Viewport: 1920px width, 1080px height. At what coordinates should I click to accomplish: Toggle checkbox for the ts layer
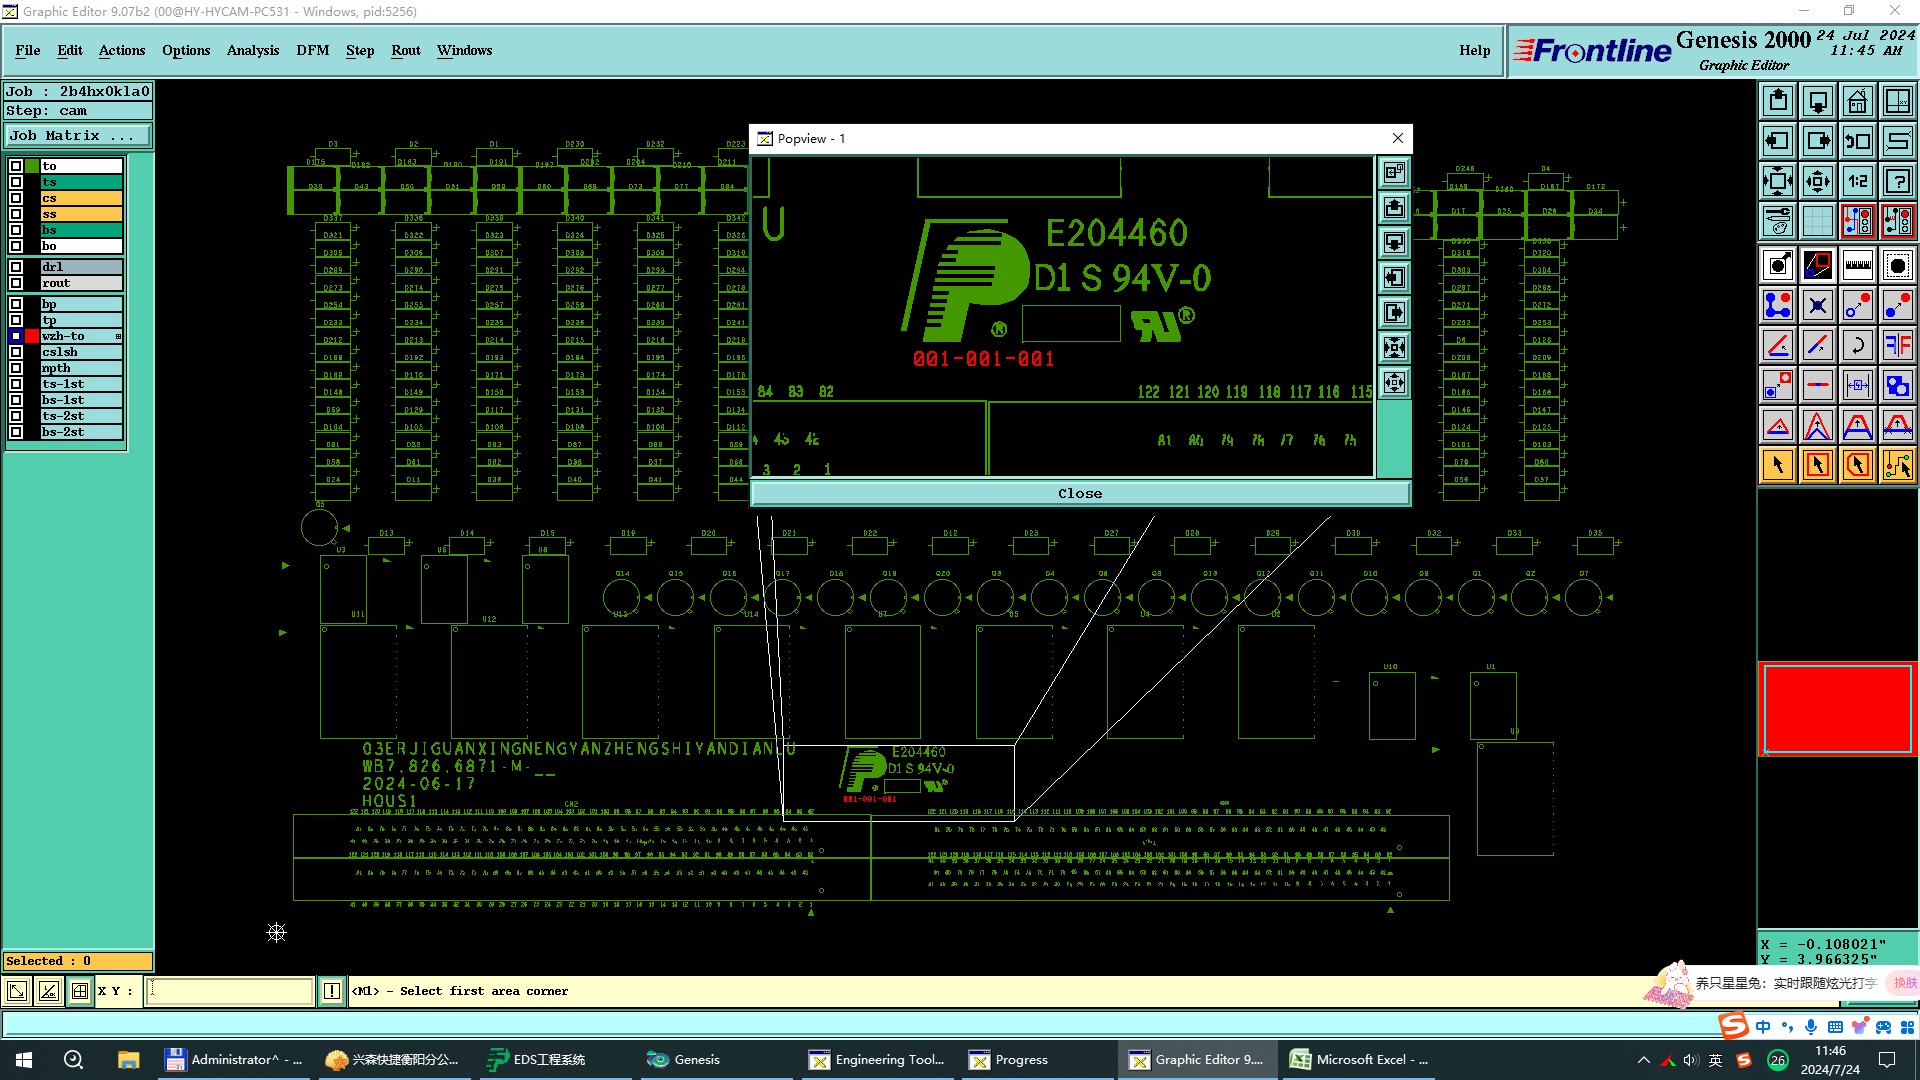coord(16,182)
